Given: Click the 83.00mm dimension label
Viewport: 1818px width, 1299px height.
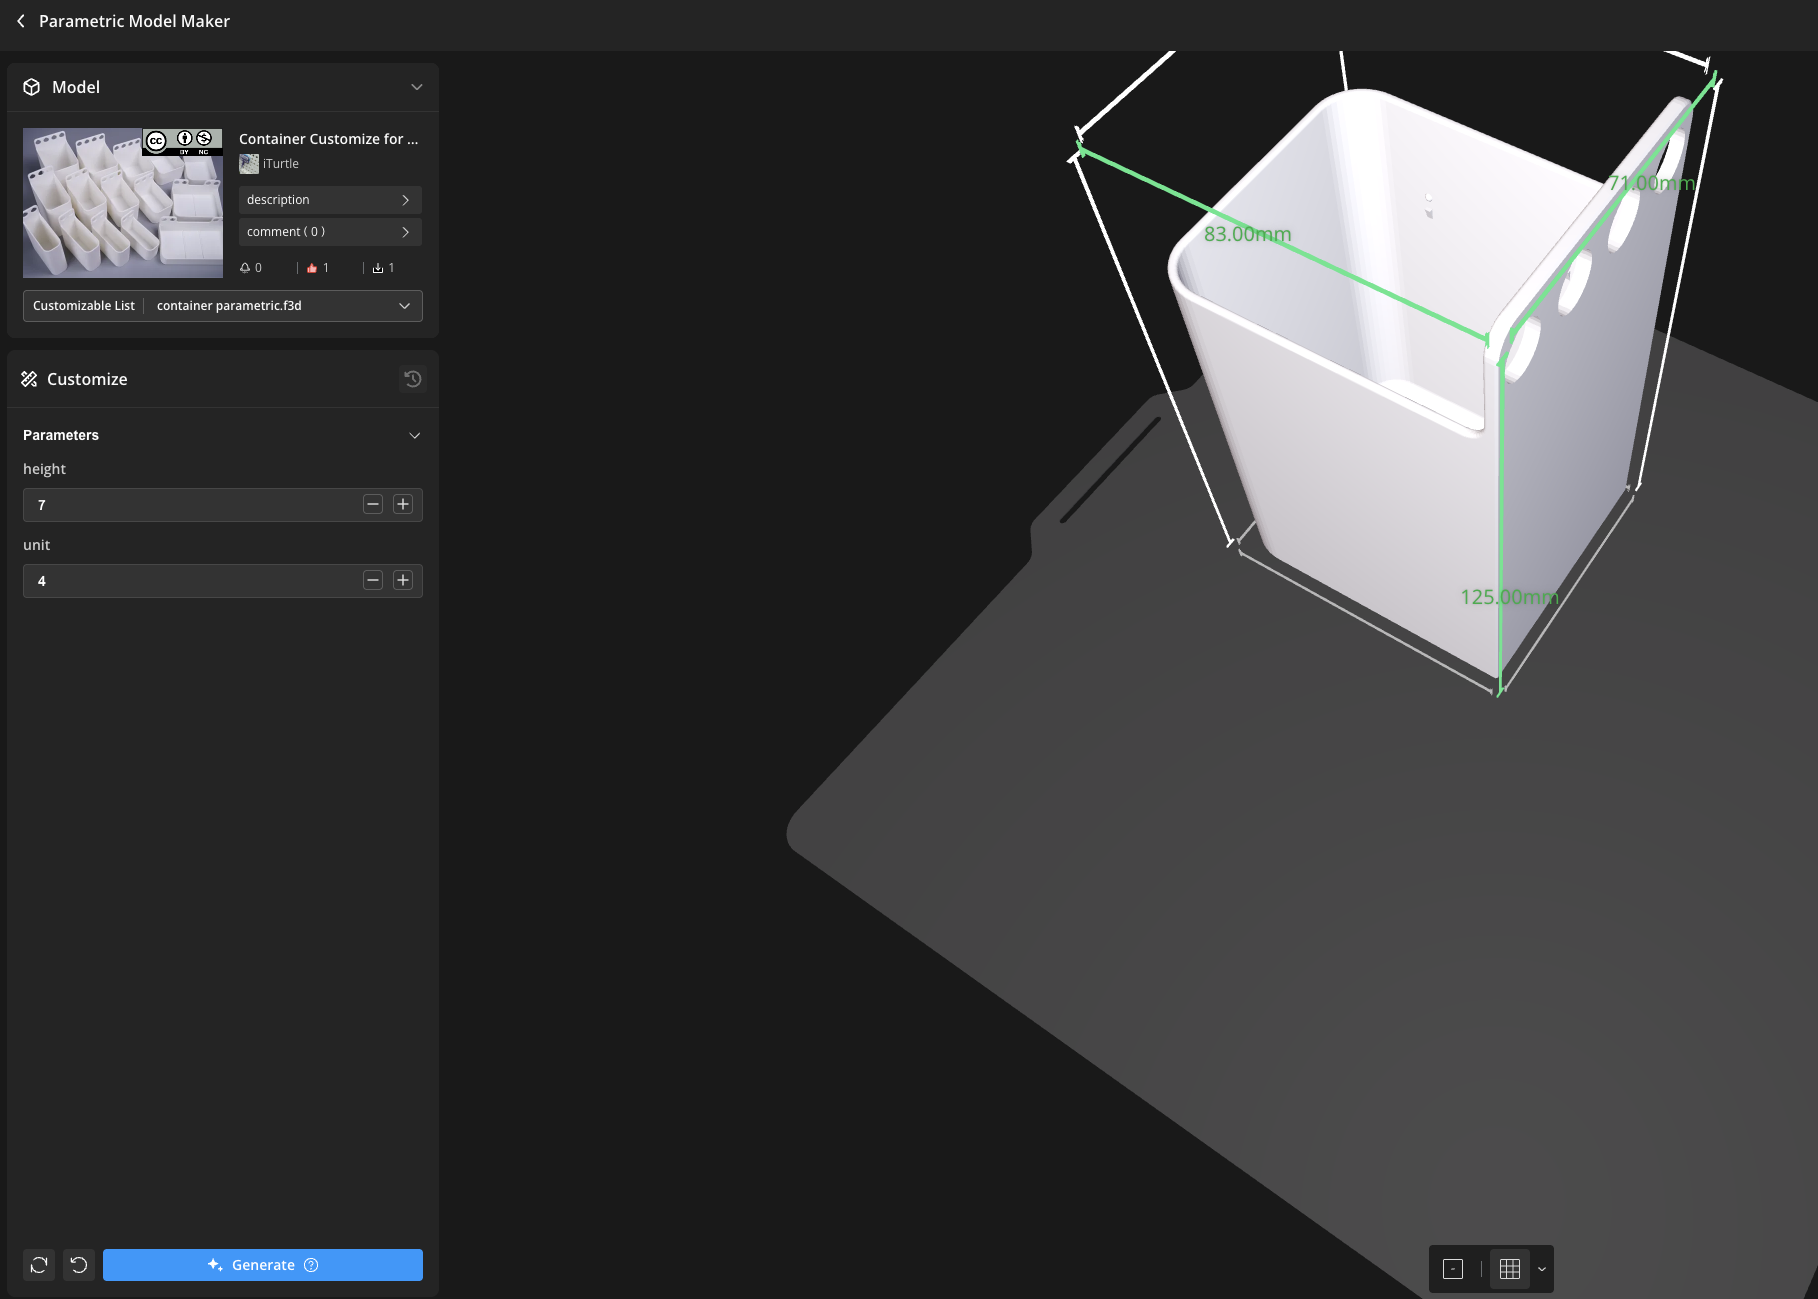Looking at the screenshot, I should click(1247, 234).
